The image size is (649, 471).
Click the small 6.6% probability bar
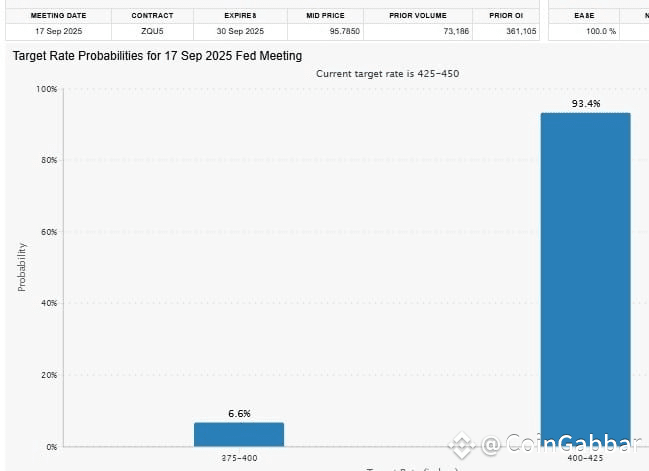tap(239, 434)
